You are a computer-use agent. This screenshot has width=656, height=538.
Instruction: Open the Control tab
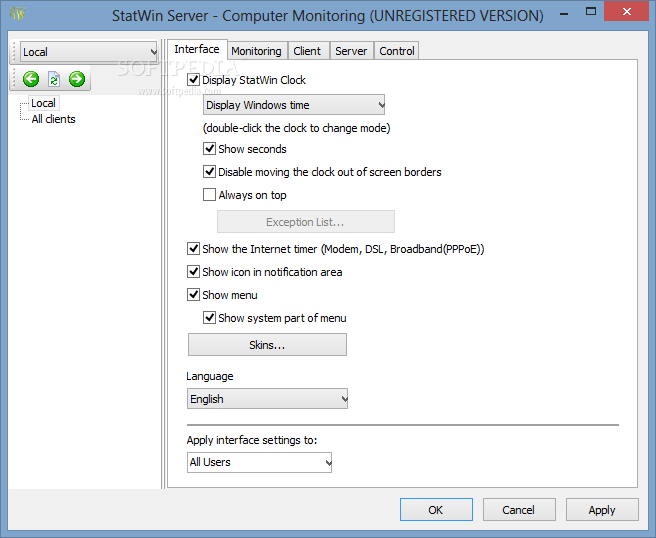click(397, 51)
